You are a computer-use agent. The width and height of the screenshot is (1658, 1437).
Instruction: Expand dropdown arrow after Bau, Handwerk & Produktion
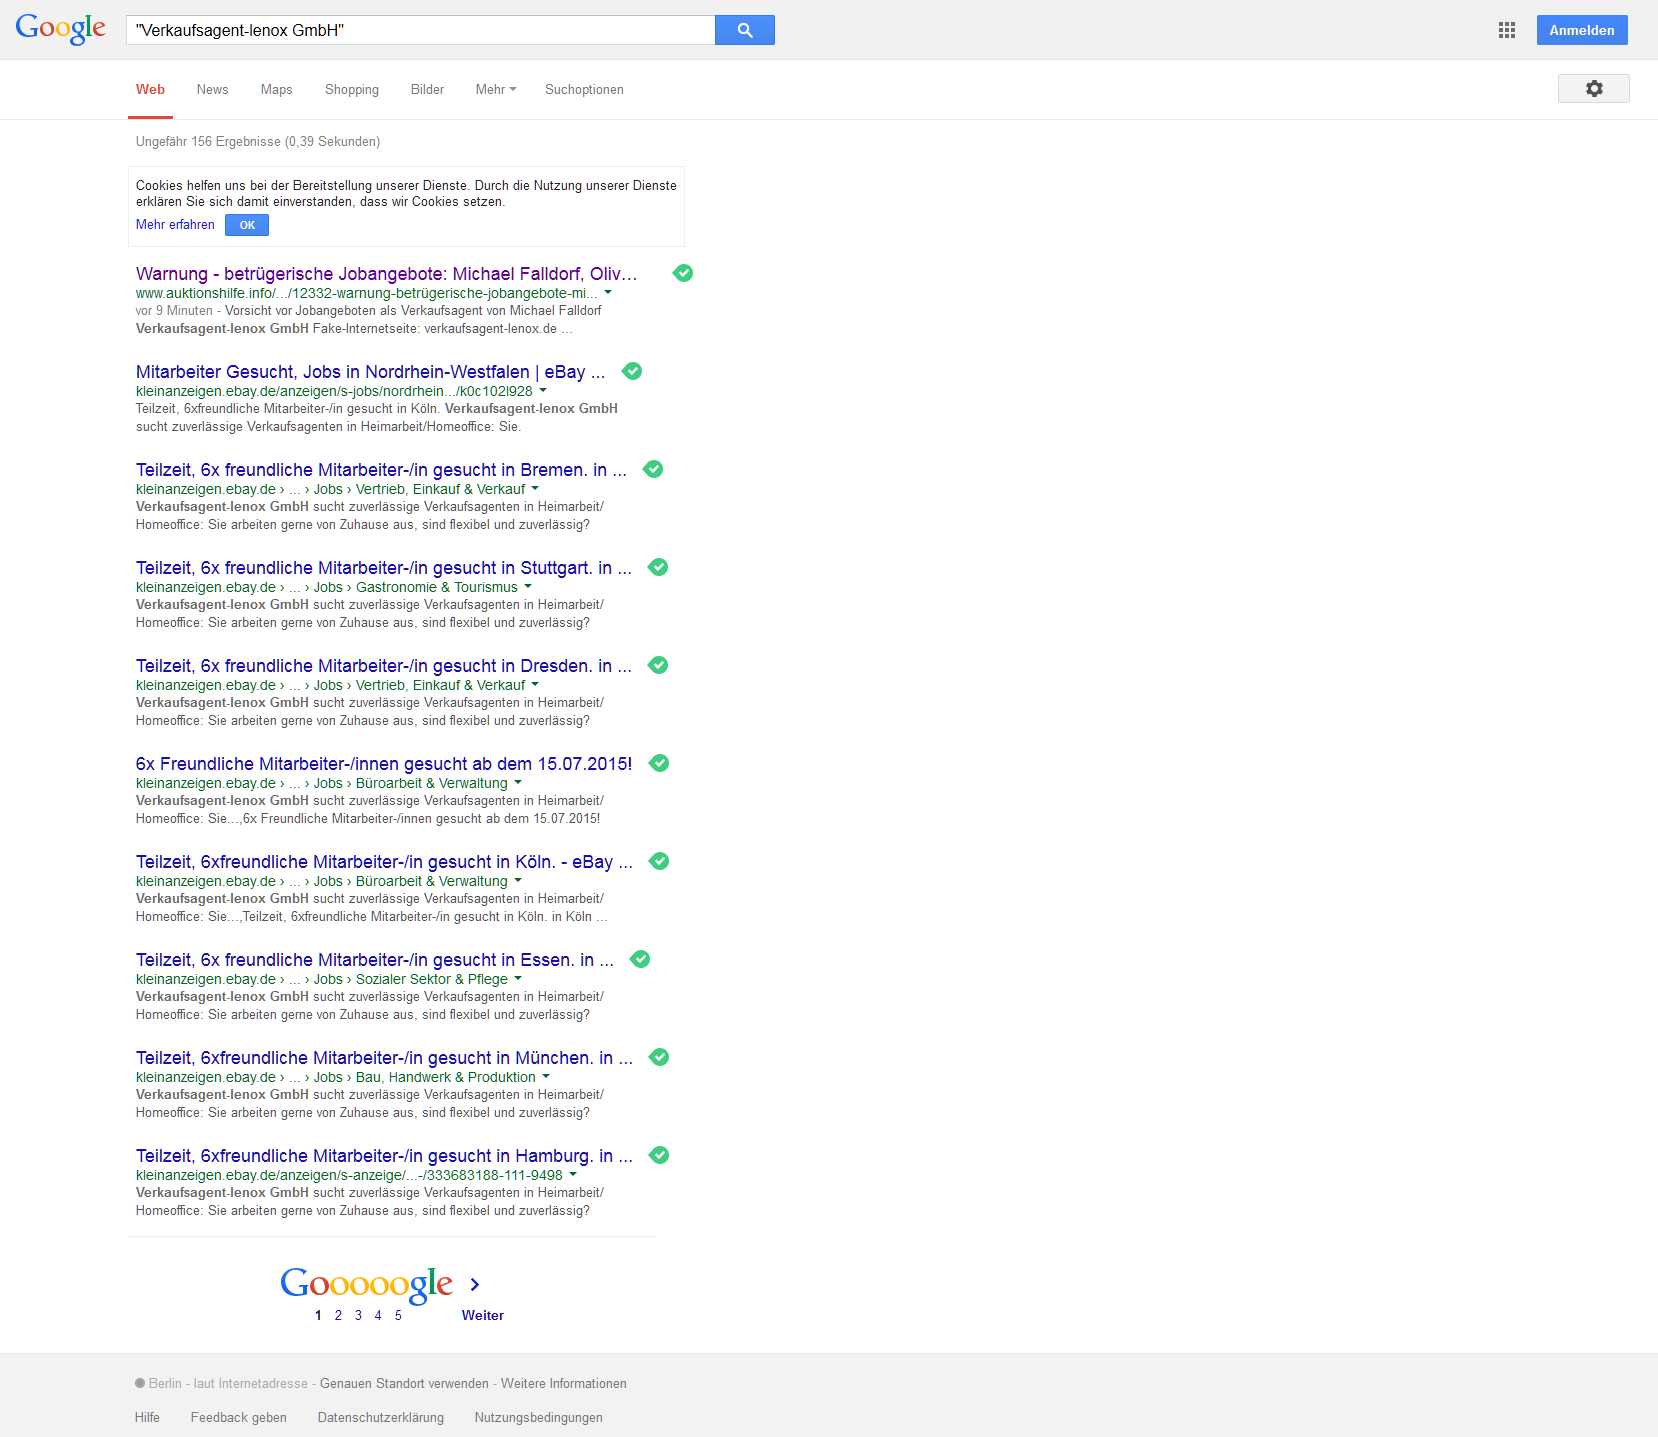[546, 1077]
